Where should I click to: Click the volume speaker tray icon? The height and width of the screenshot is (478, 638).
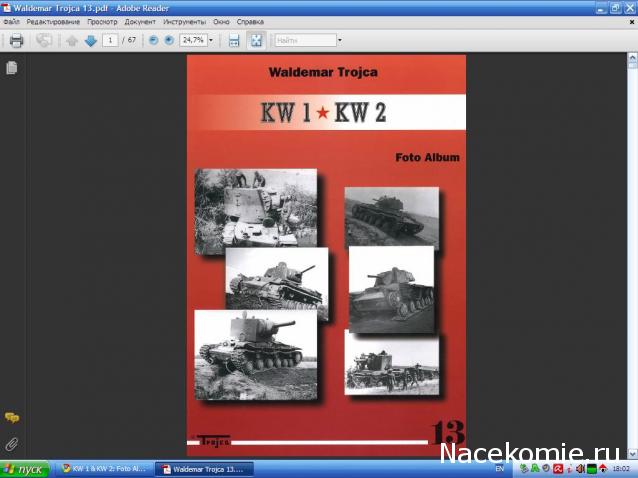[581, 469]
